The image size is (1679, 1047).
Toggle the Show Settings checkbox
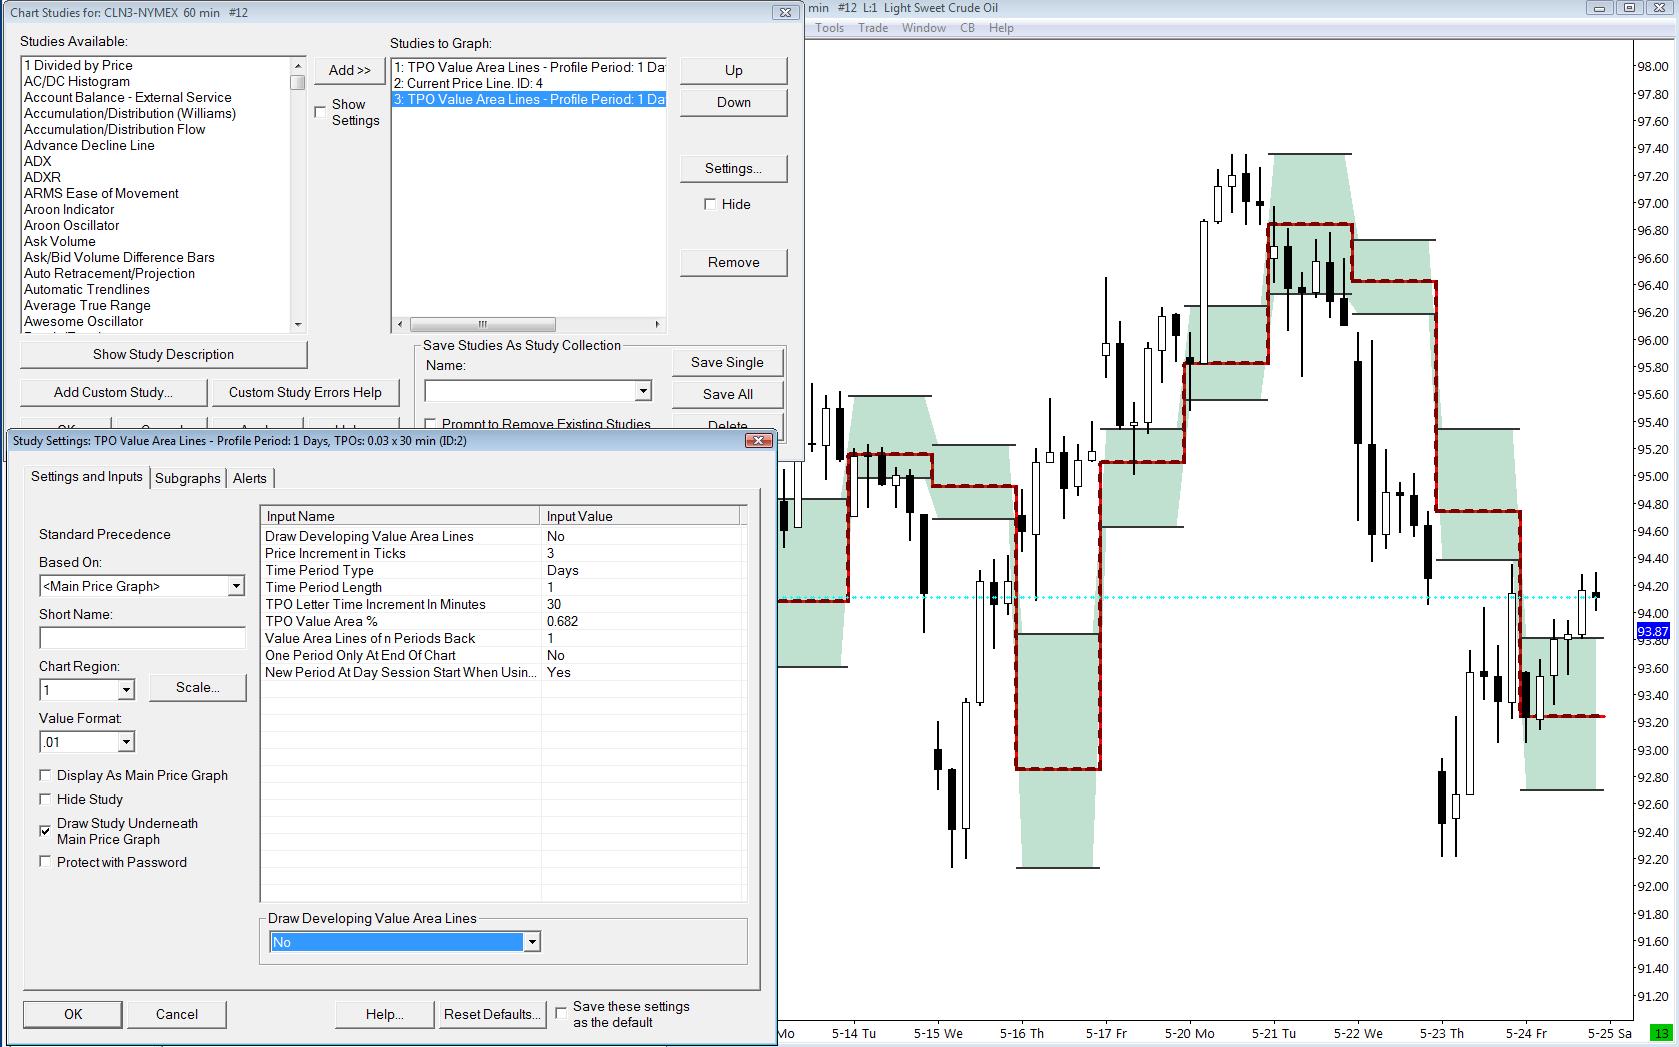tap(320, 111)
